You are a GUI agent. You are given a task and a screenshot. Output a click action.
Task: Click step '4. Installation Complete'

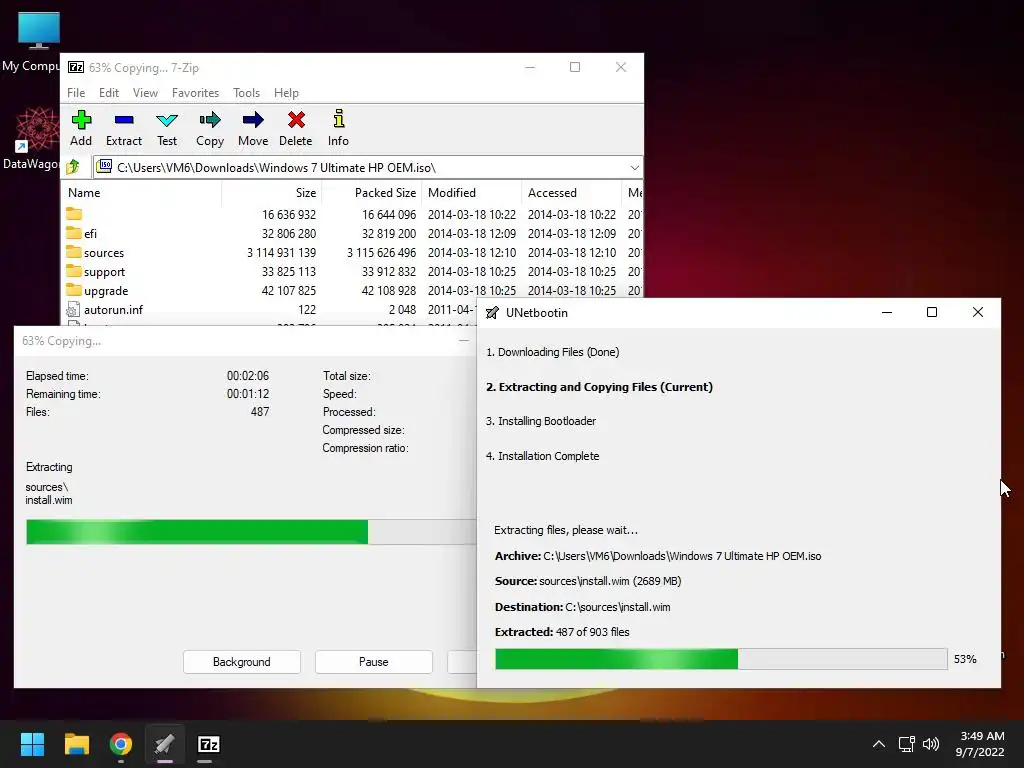point(542,456)
